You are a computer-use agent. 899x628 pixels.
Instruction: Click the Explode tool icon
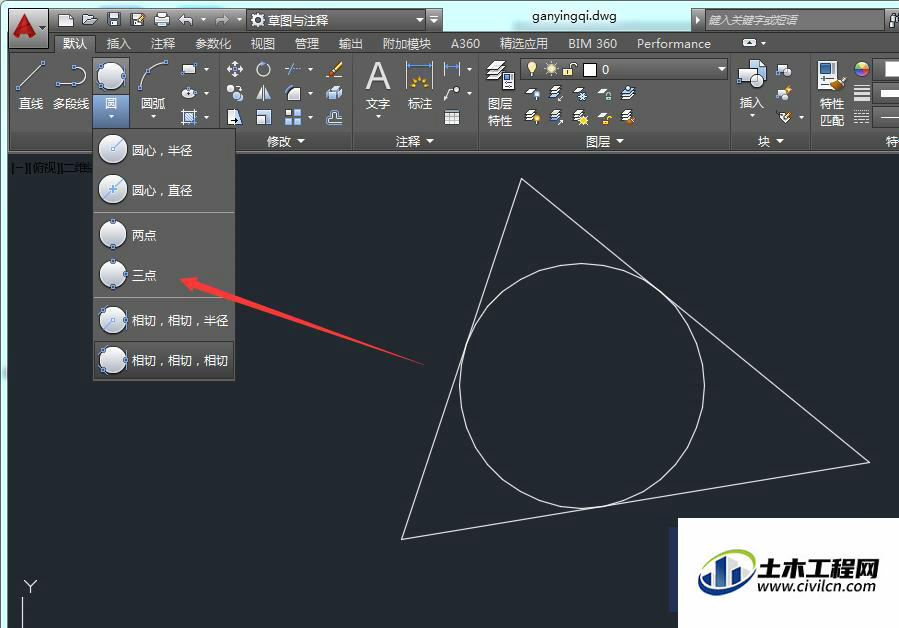pyautogui.click(x=334, y=93)
